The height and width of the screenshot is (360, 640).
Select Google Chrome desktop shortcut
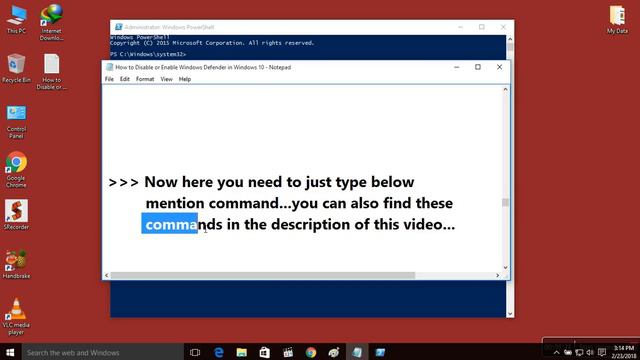(16, 170)
